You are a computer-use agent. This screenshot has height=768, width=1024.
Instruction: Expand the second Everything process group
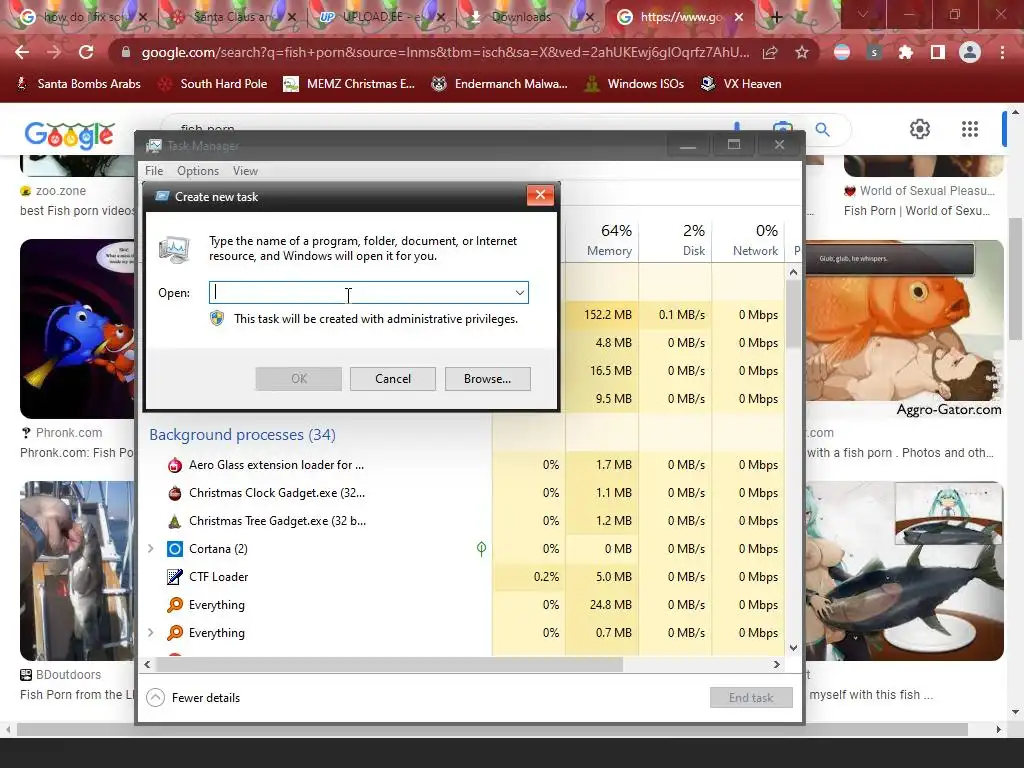click(151, 633)
